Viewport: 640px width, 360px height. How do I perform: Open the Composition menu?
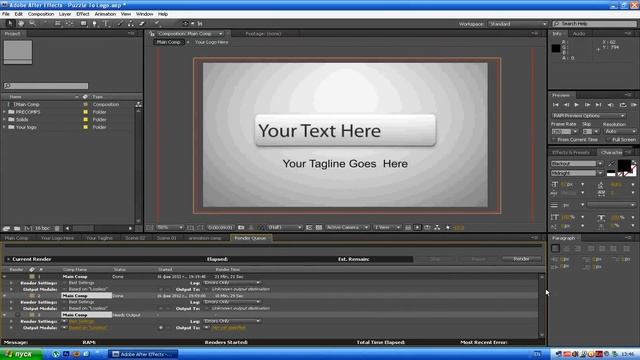coord(41,14)
